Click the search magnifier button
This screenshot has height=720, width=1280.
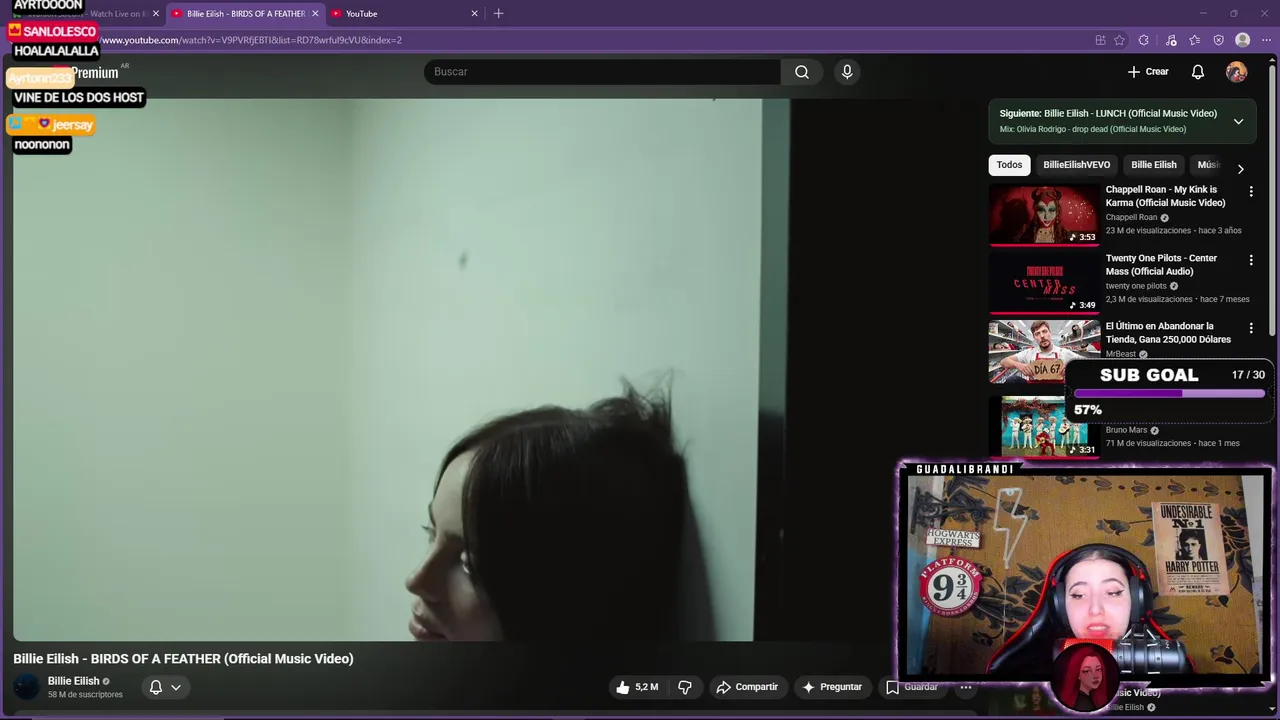tap(802, 72)
